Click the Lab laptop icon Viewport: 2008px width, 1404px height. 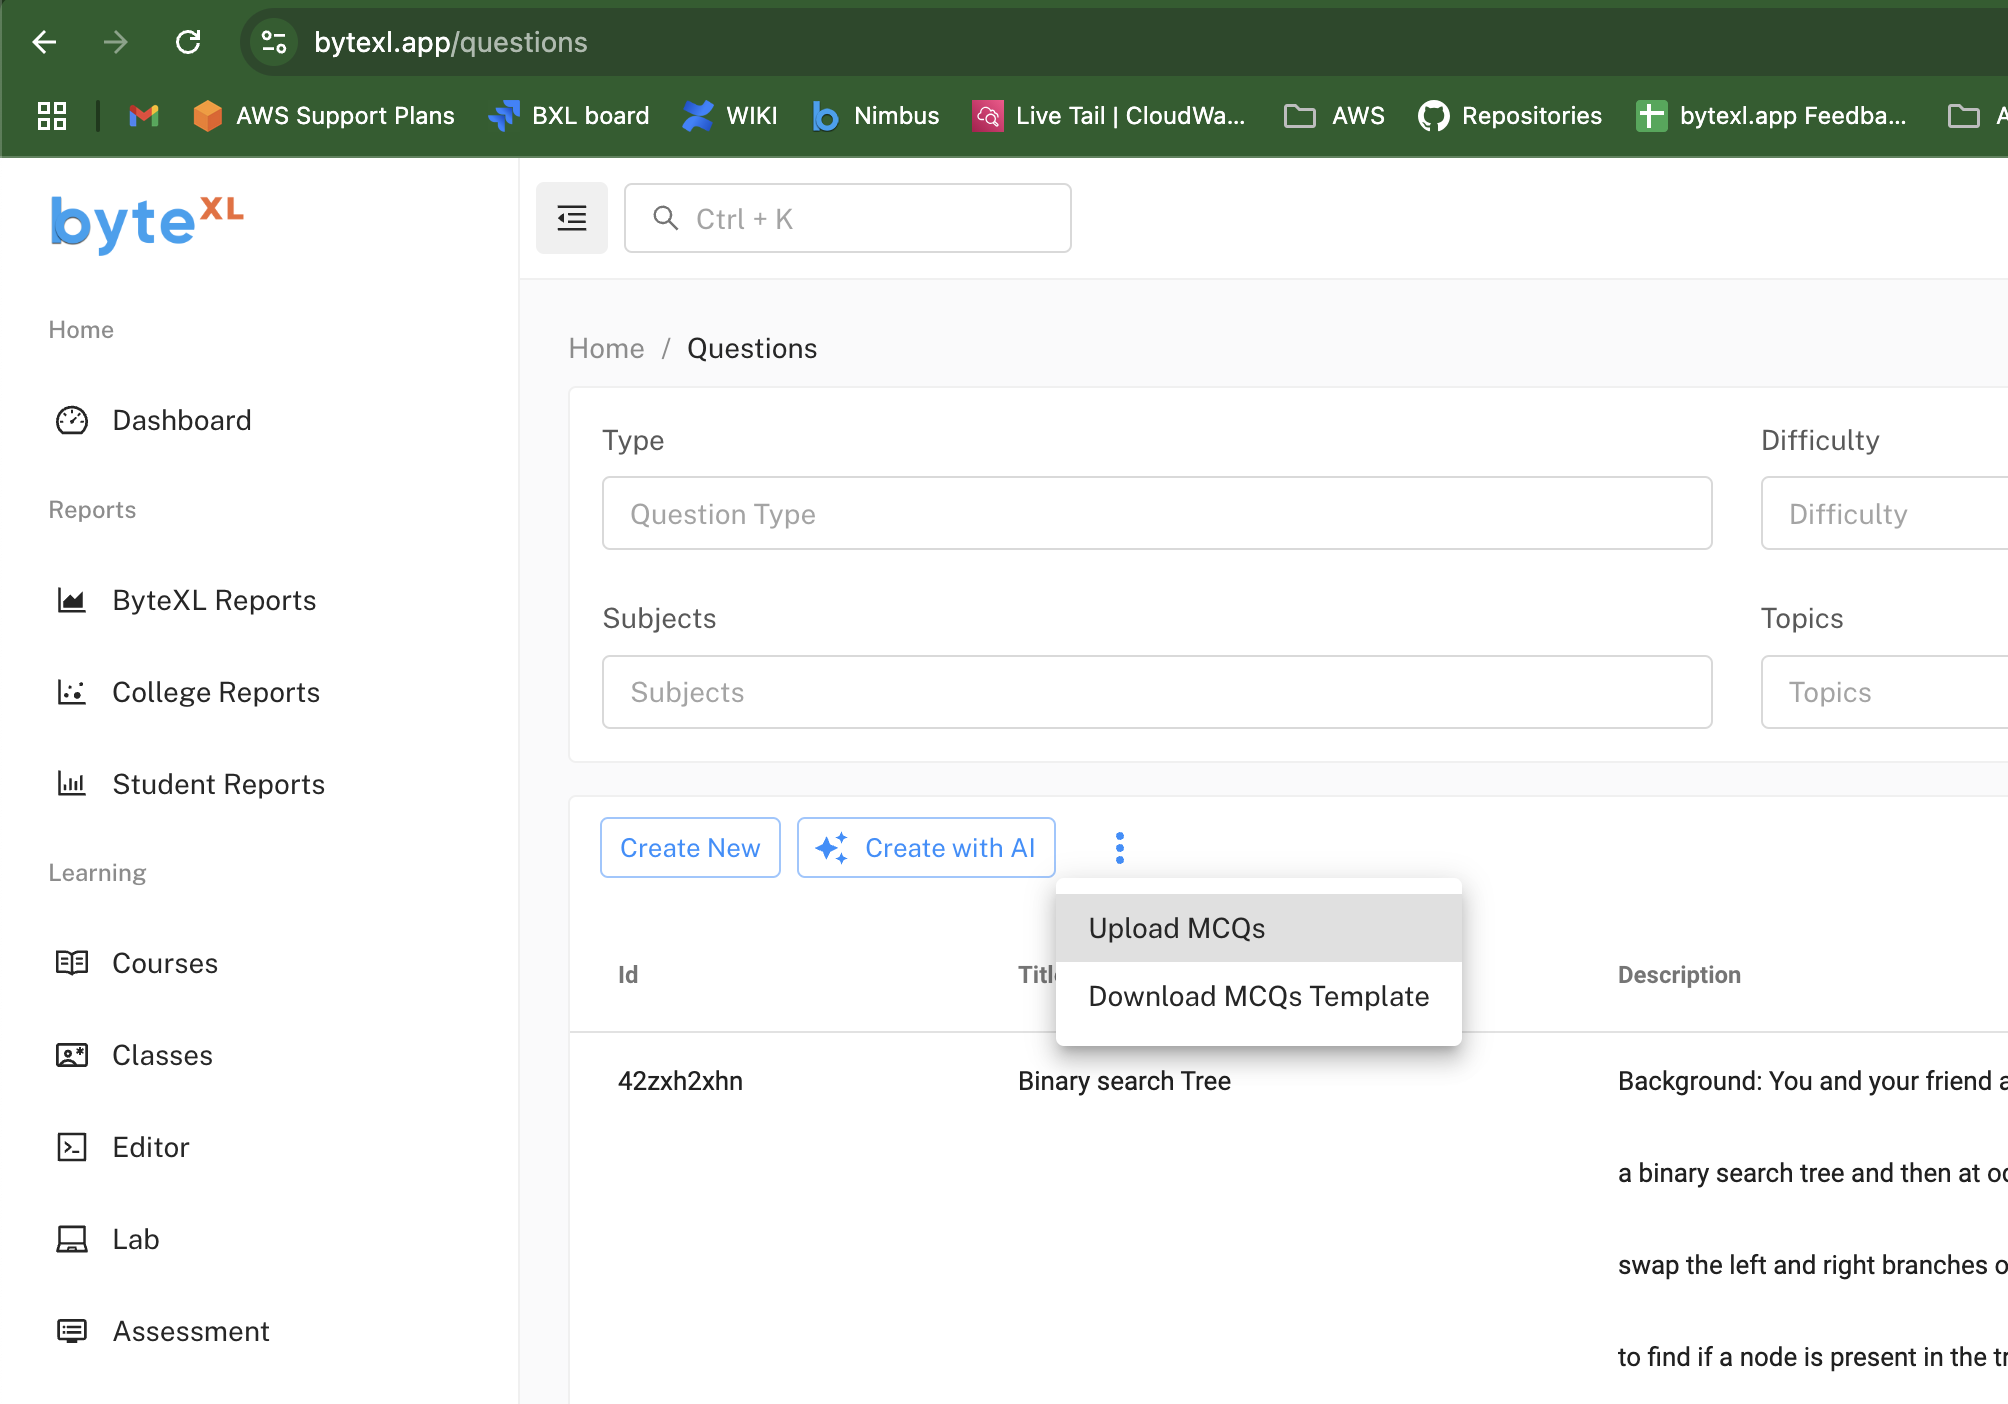[72, 1239]
